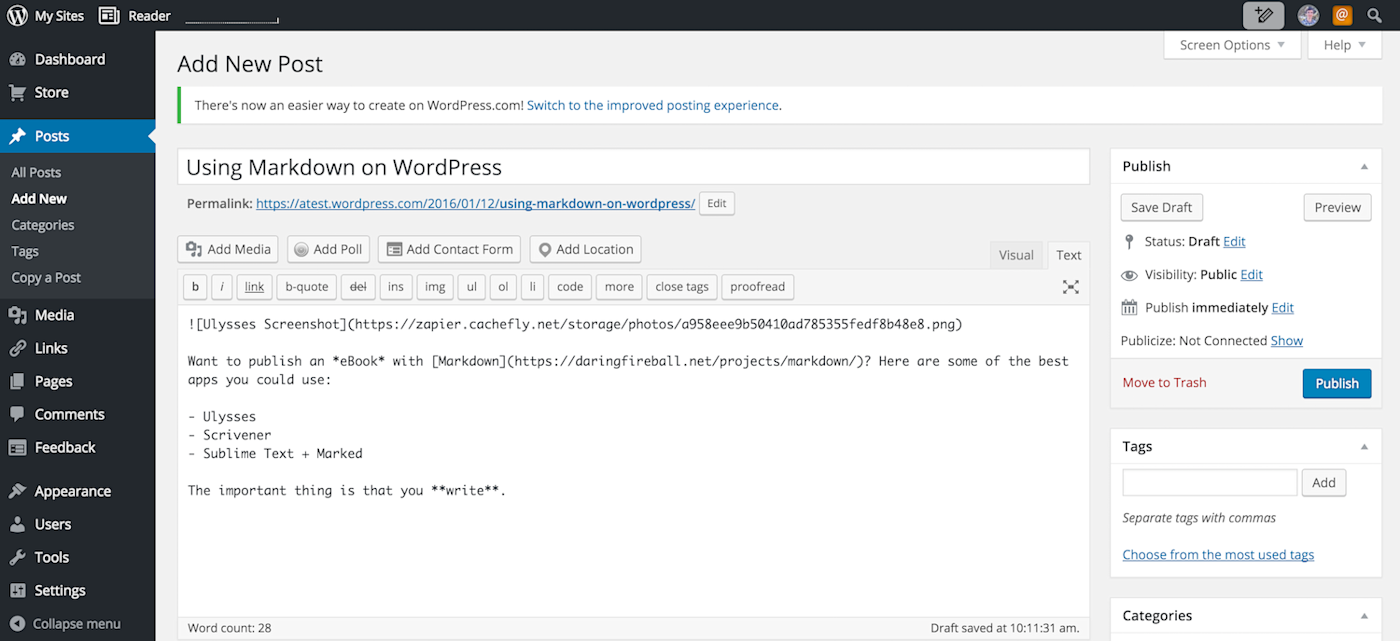Screen dimensions: 1400x641
Task: Open Feedback in the sidebar
Action: [x=77, y=447]
